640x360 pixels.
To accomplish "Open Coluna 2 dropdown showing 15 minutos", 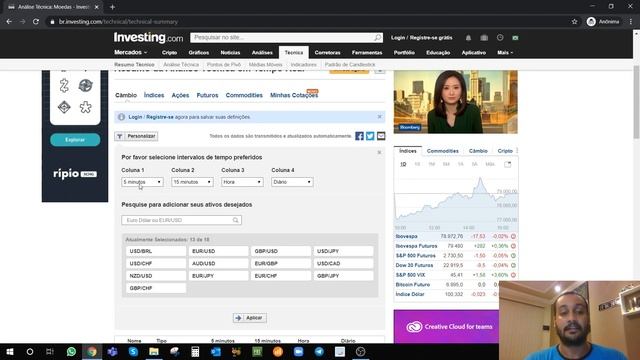I will (192, 182).
